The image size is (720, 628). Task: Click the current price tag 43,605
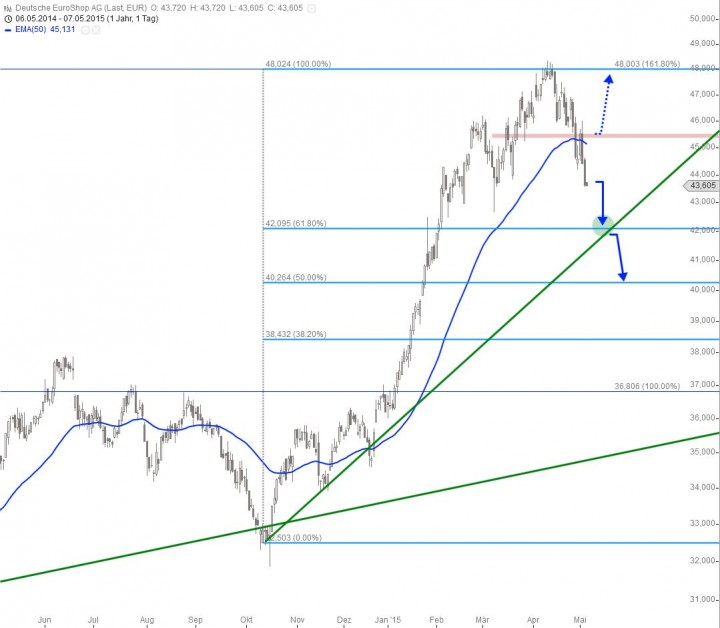(701, 186)
